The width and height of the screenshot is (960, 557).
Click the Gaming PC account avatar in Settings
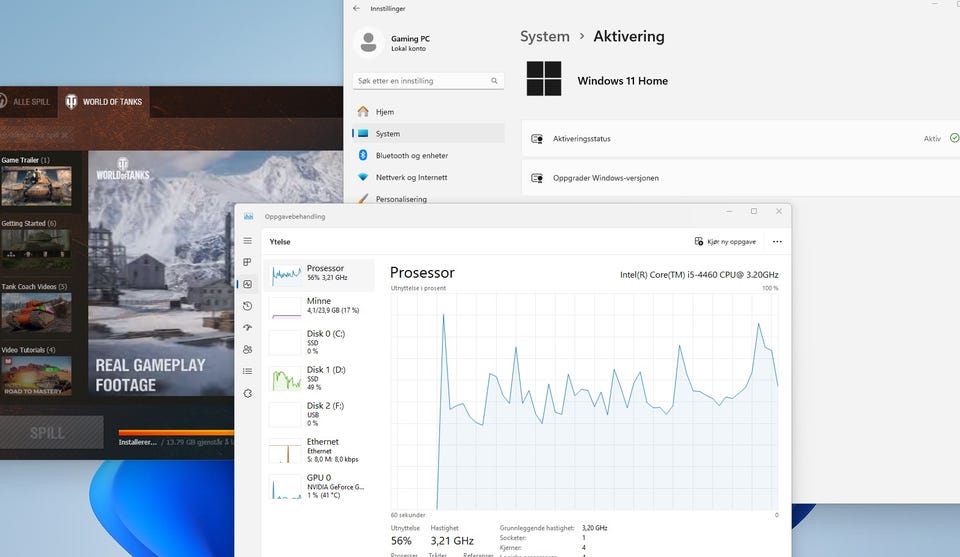tap(369, 43)
